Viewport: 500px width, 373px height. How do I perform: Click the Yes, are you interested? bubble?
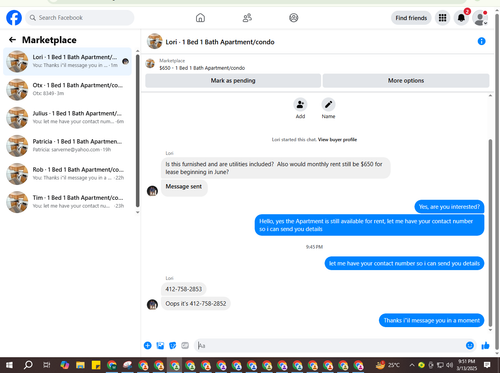[449, 207]
